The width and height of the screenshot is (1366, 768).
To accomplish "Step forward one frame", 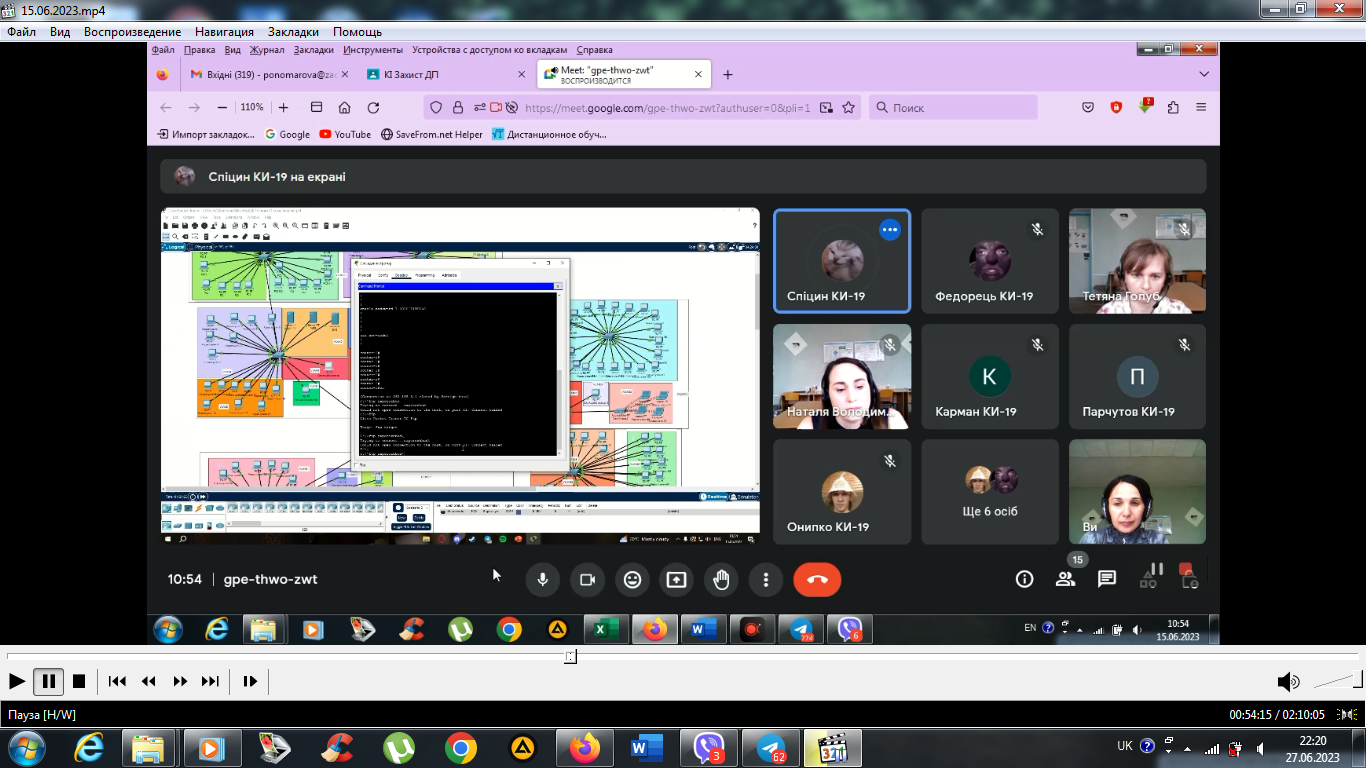I will (x=250, y=681).
